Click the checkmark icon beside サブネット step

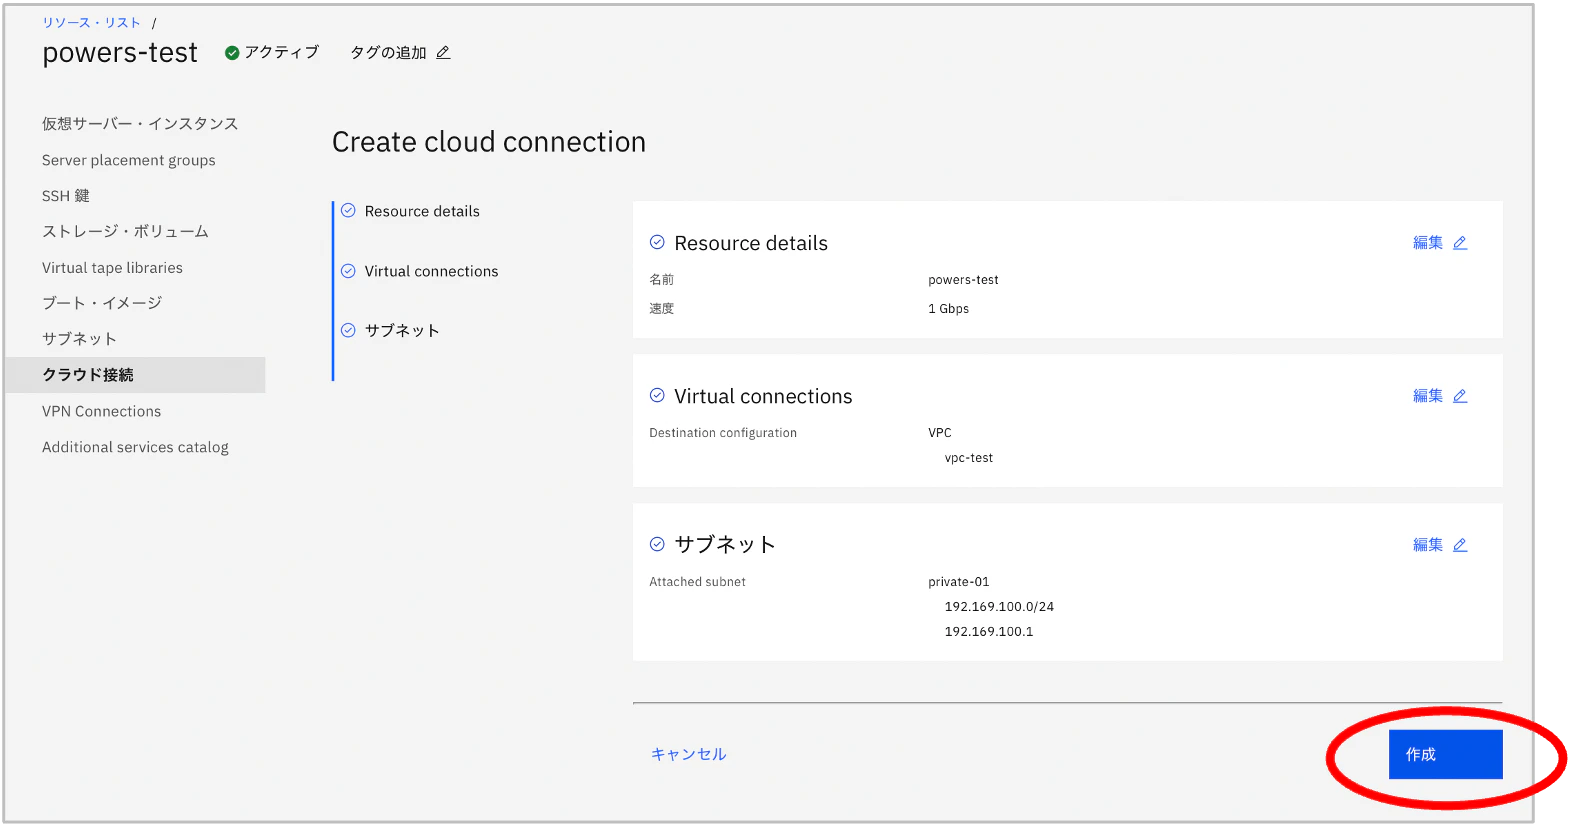click(x=348, y=331)
